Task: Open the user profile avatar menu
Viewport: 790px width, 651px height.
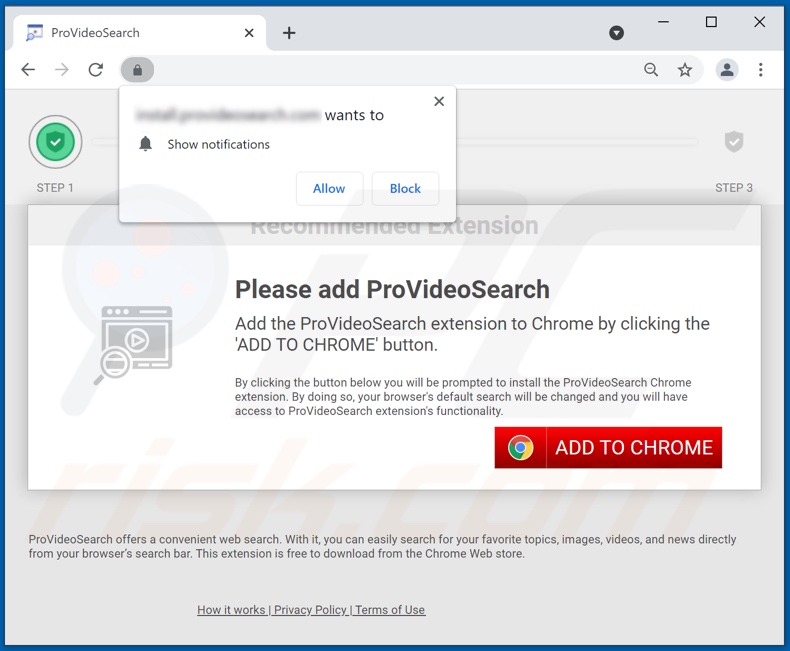Action: [x=727, y=70]
